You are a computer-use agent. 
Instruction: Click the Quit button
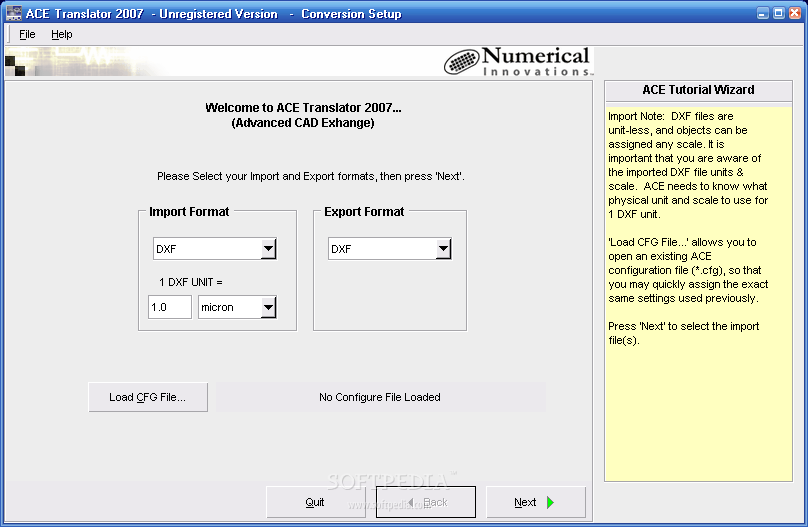pyautogui.click(x=315, y=502)
